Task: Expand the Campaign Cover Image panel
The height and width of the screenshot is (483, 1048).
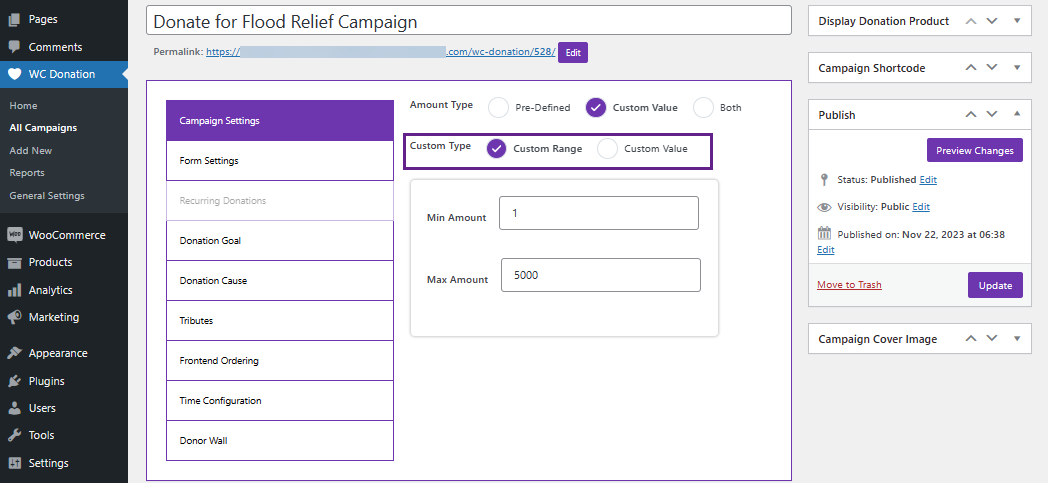Action: (x=1017, y=339)
